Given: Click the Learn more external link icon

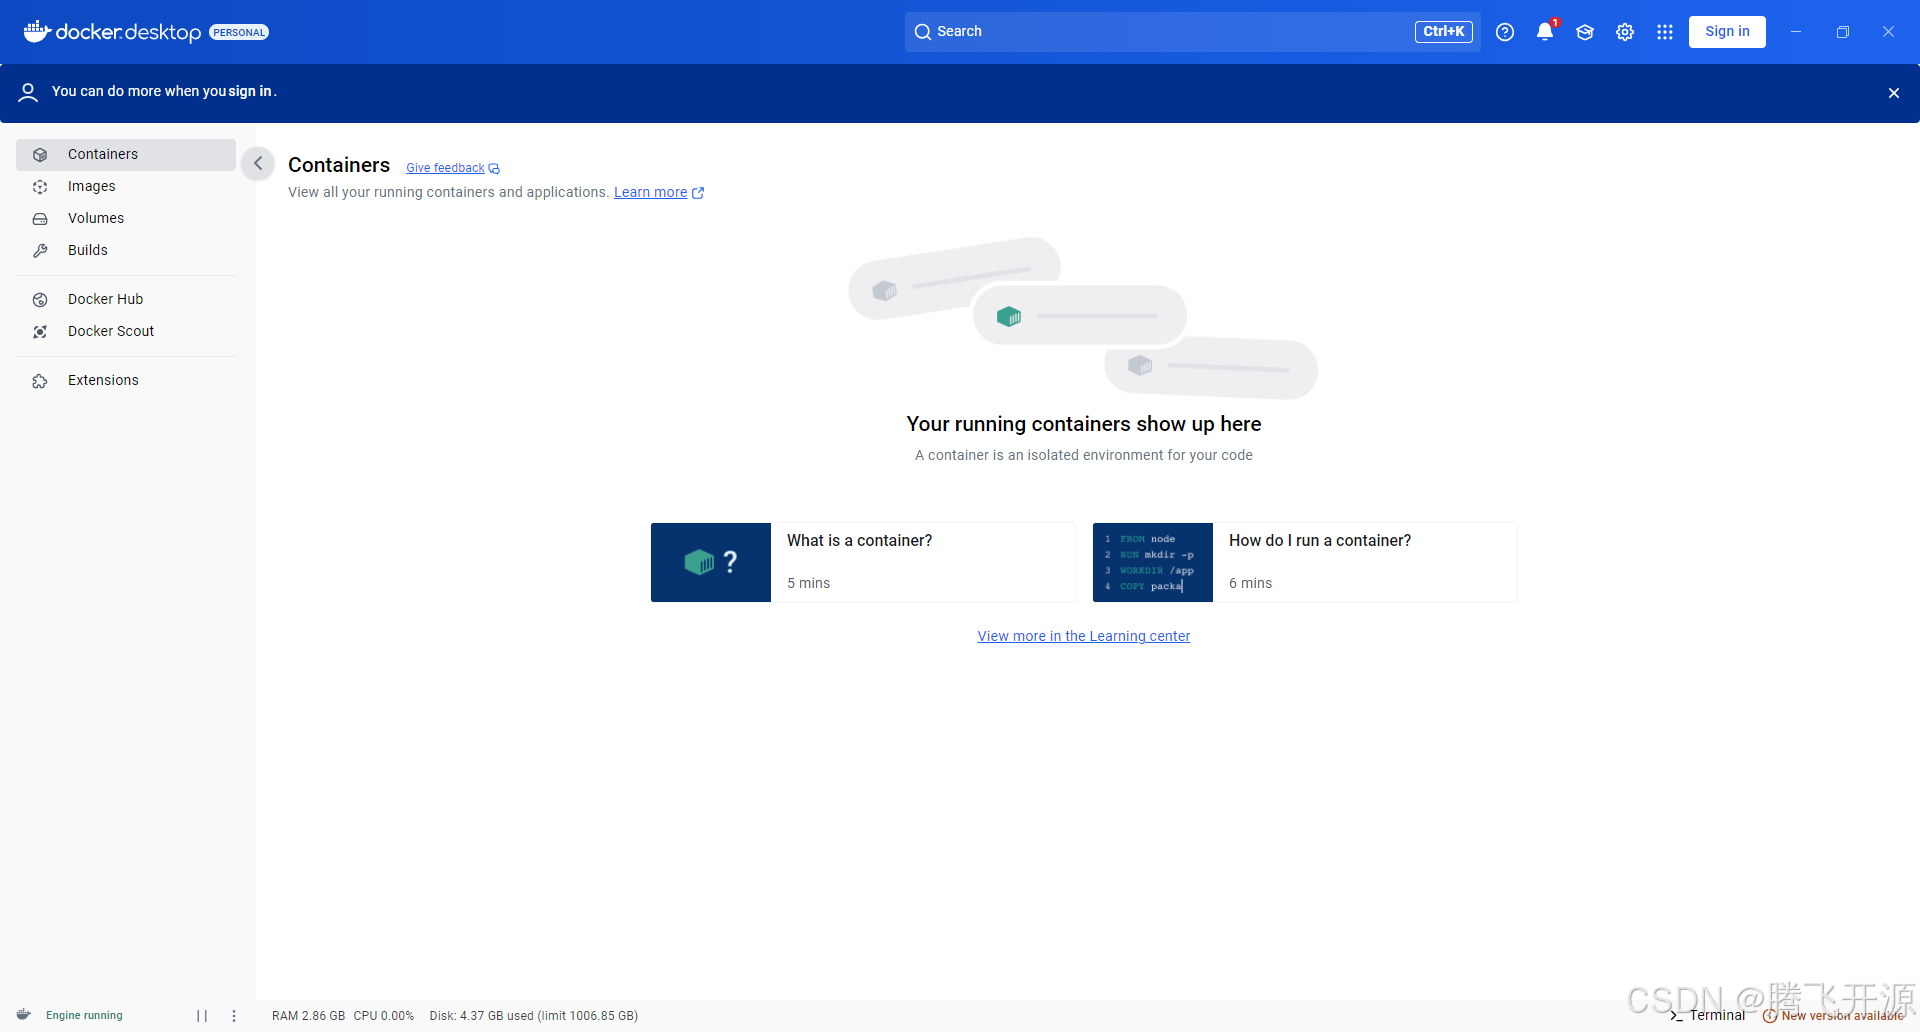Looking at the screenshot, I should (x=698, y=193).
